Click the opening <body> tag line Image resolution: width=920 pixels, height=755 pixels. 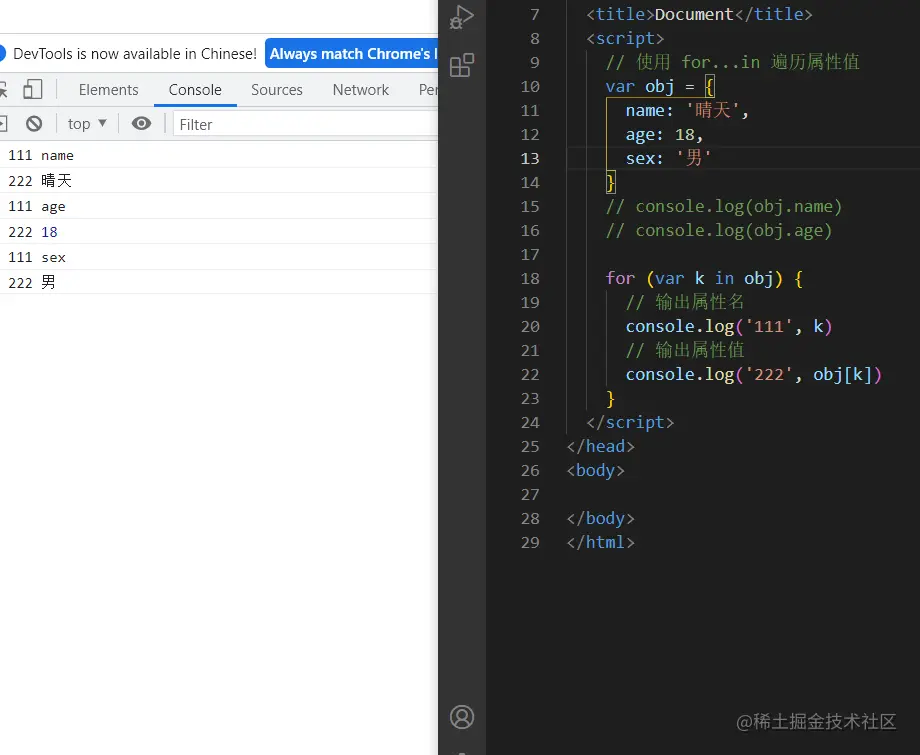pyautogui.click(x=596, y=470)
